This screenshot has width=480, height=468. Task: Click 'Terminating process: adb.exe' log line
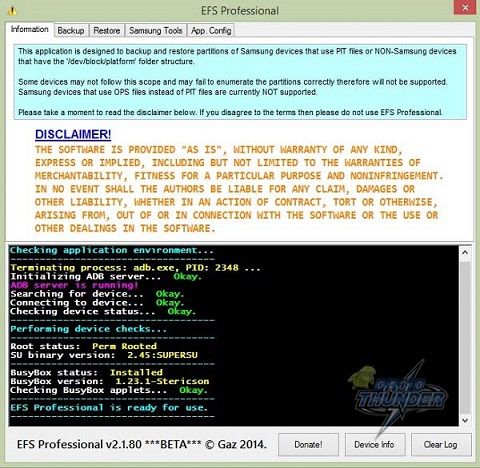(135, 268)
